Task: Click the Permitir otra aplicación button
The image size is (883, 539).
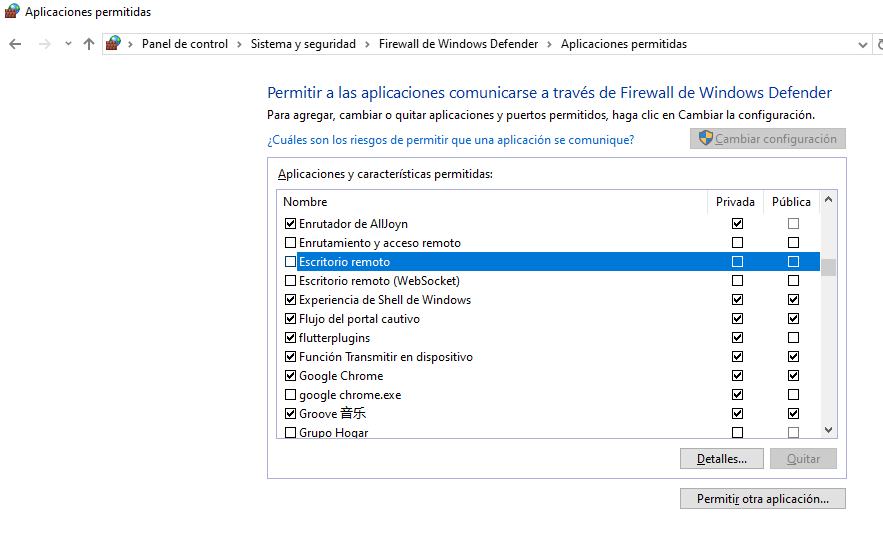Action: click(x=763, y=498)
